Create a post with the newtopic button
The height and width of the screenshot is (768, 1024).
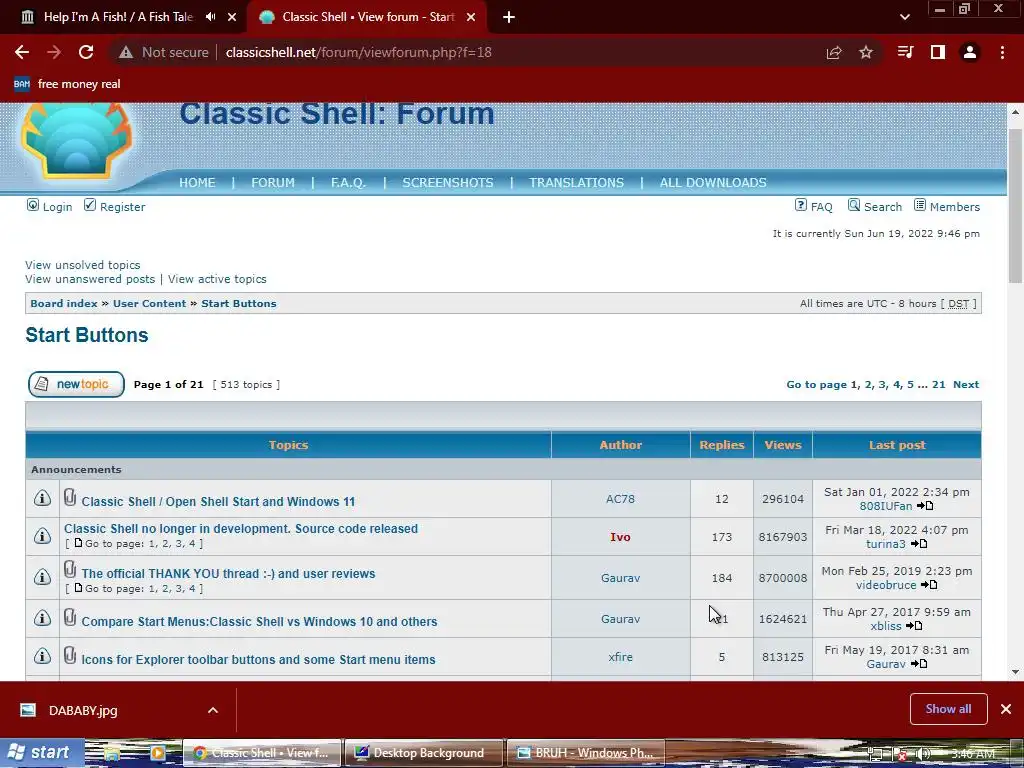click(76, 384)
